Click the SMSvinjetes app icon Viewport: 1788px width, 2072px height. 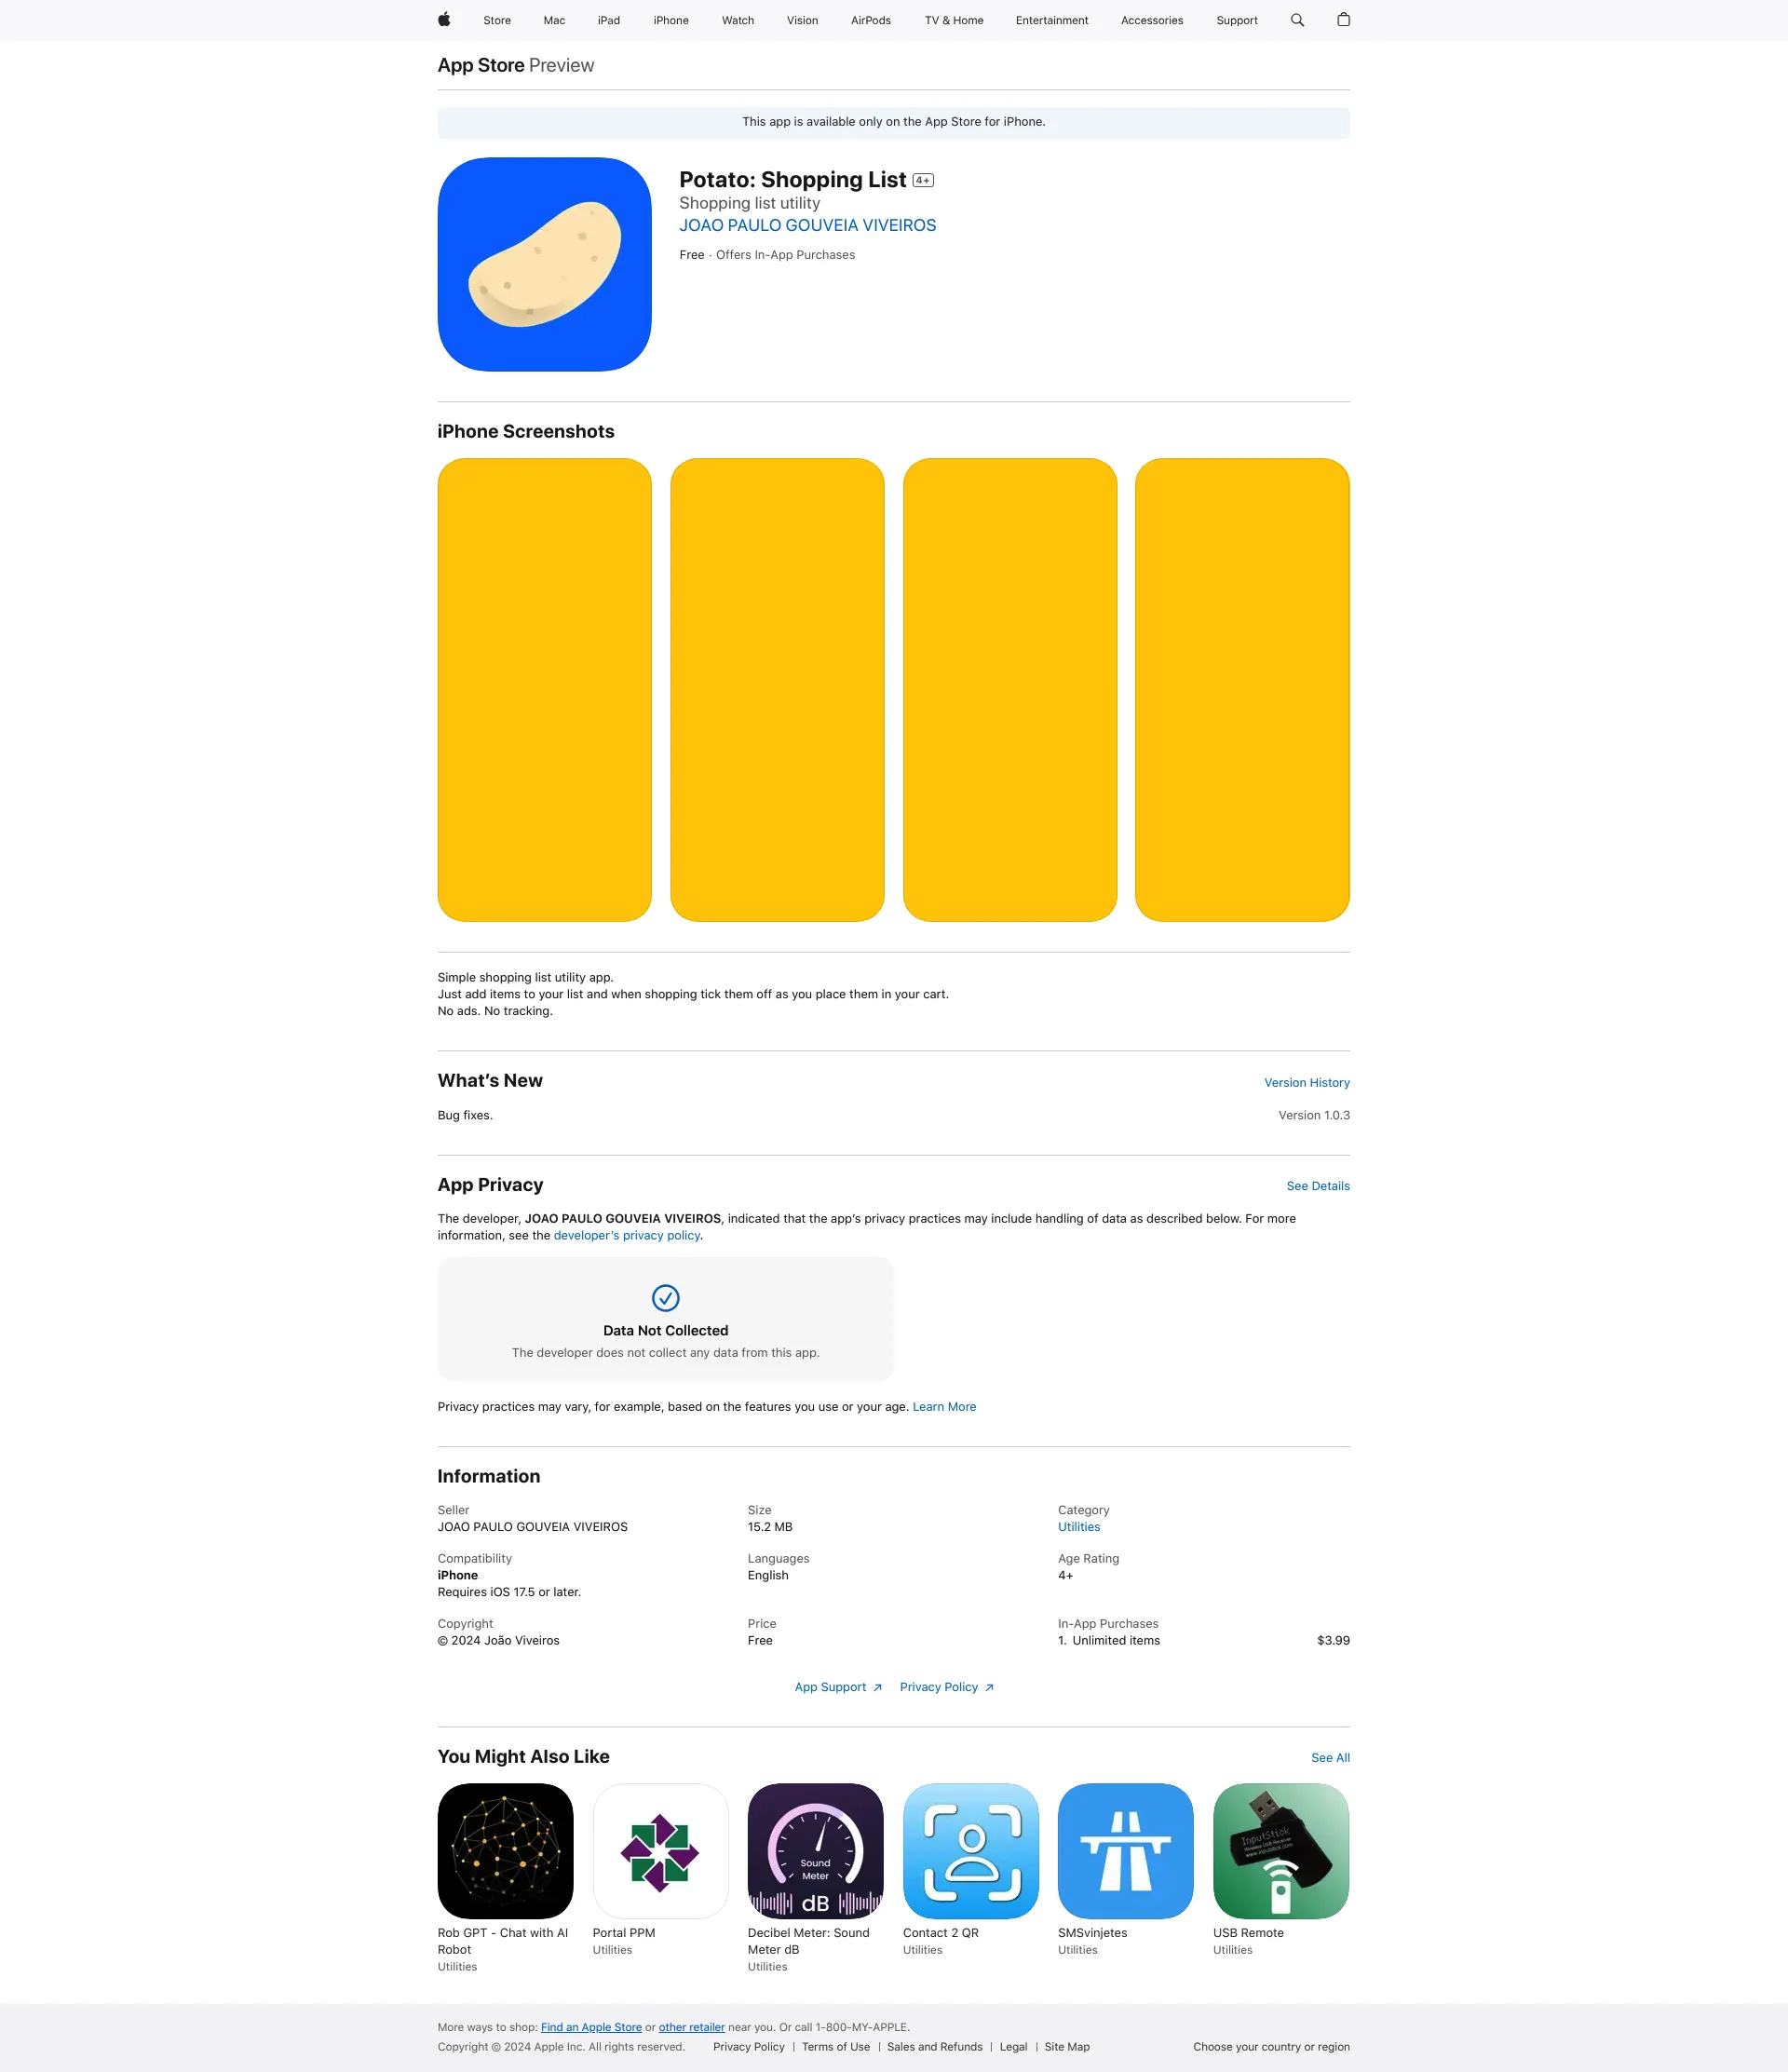tap(1126, 1850)
